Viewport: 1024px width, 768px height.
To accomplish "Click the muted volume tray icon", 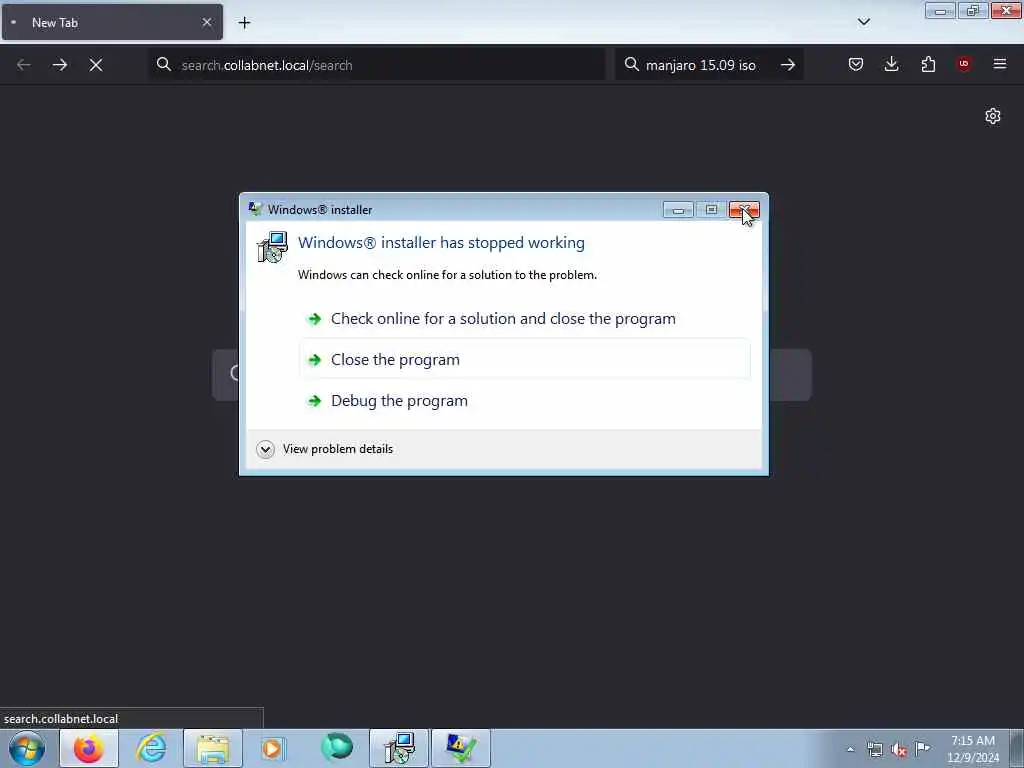I will coord(899,750).
